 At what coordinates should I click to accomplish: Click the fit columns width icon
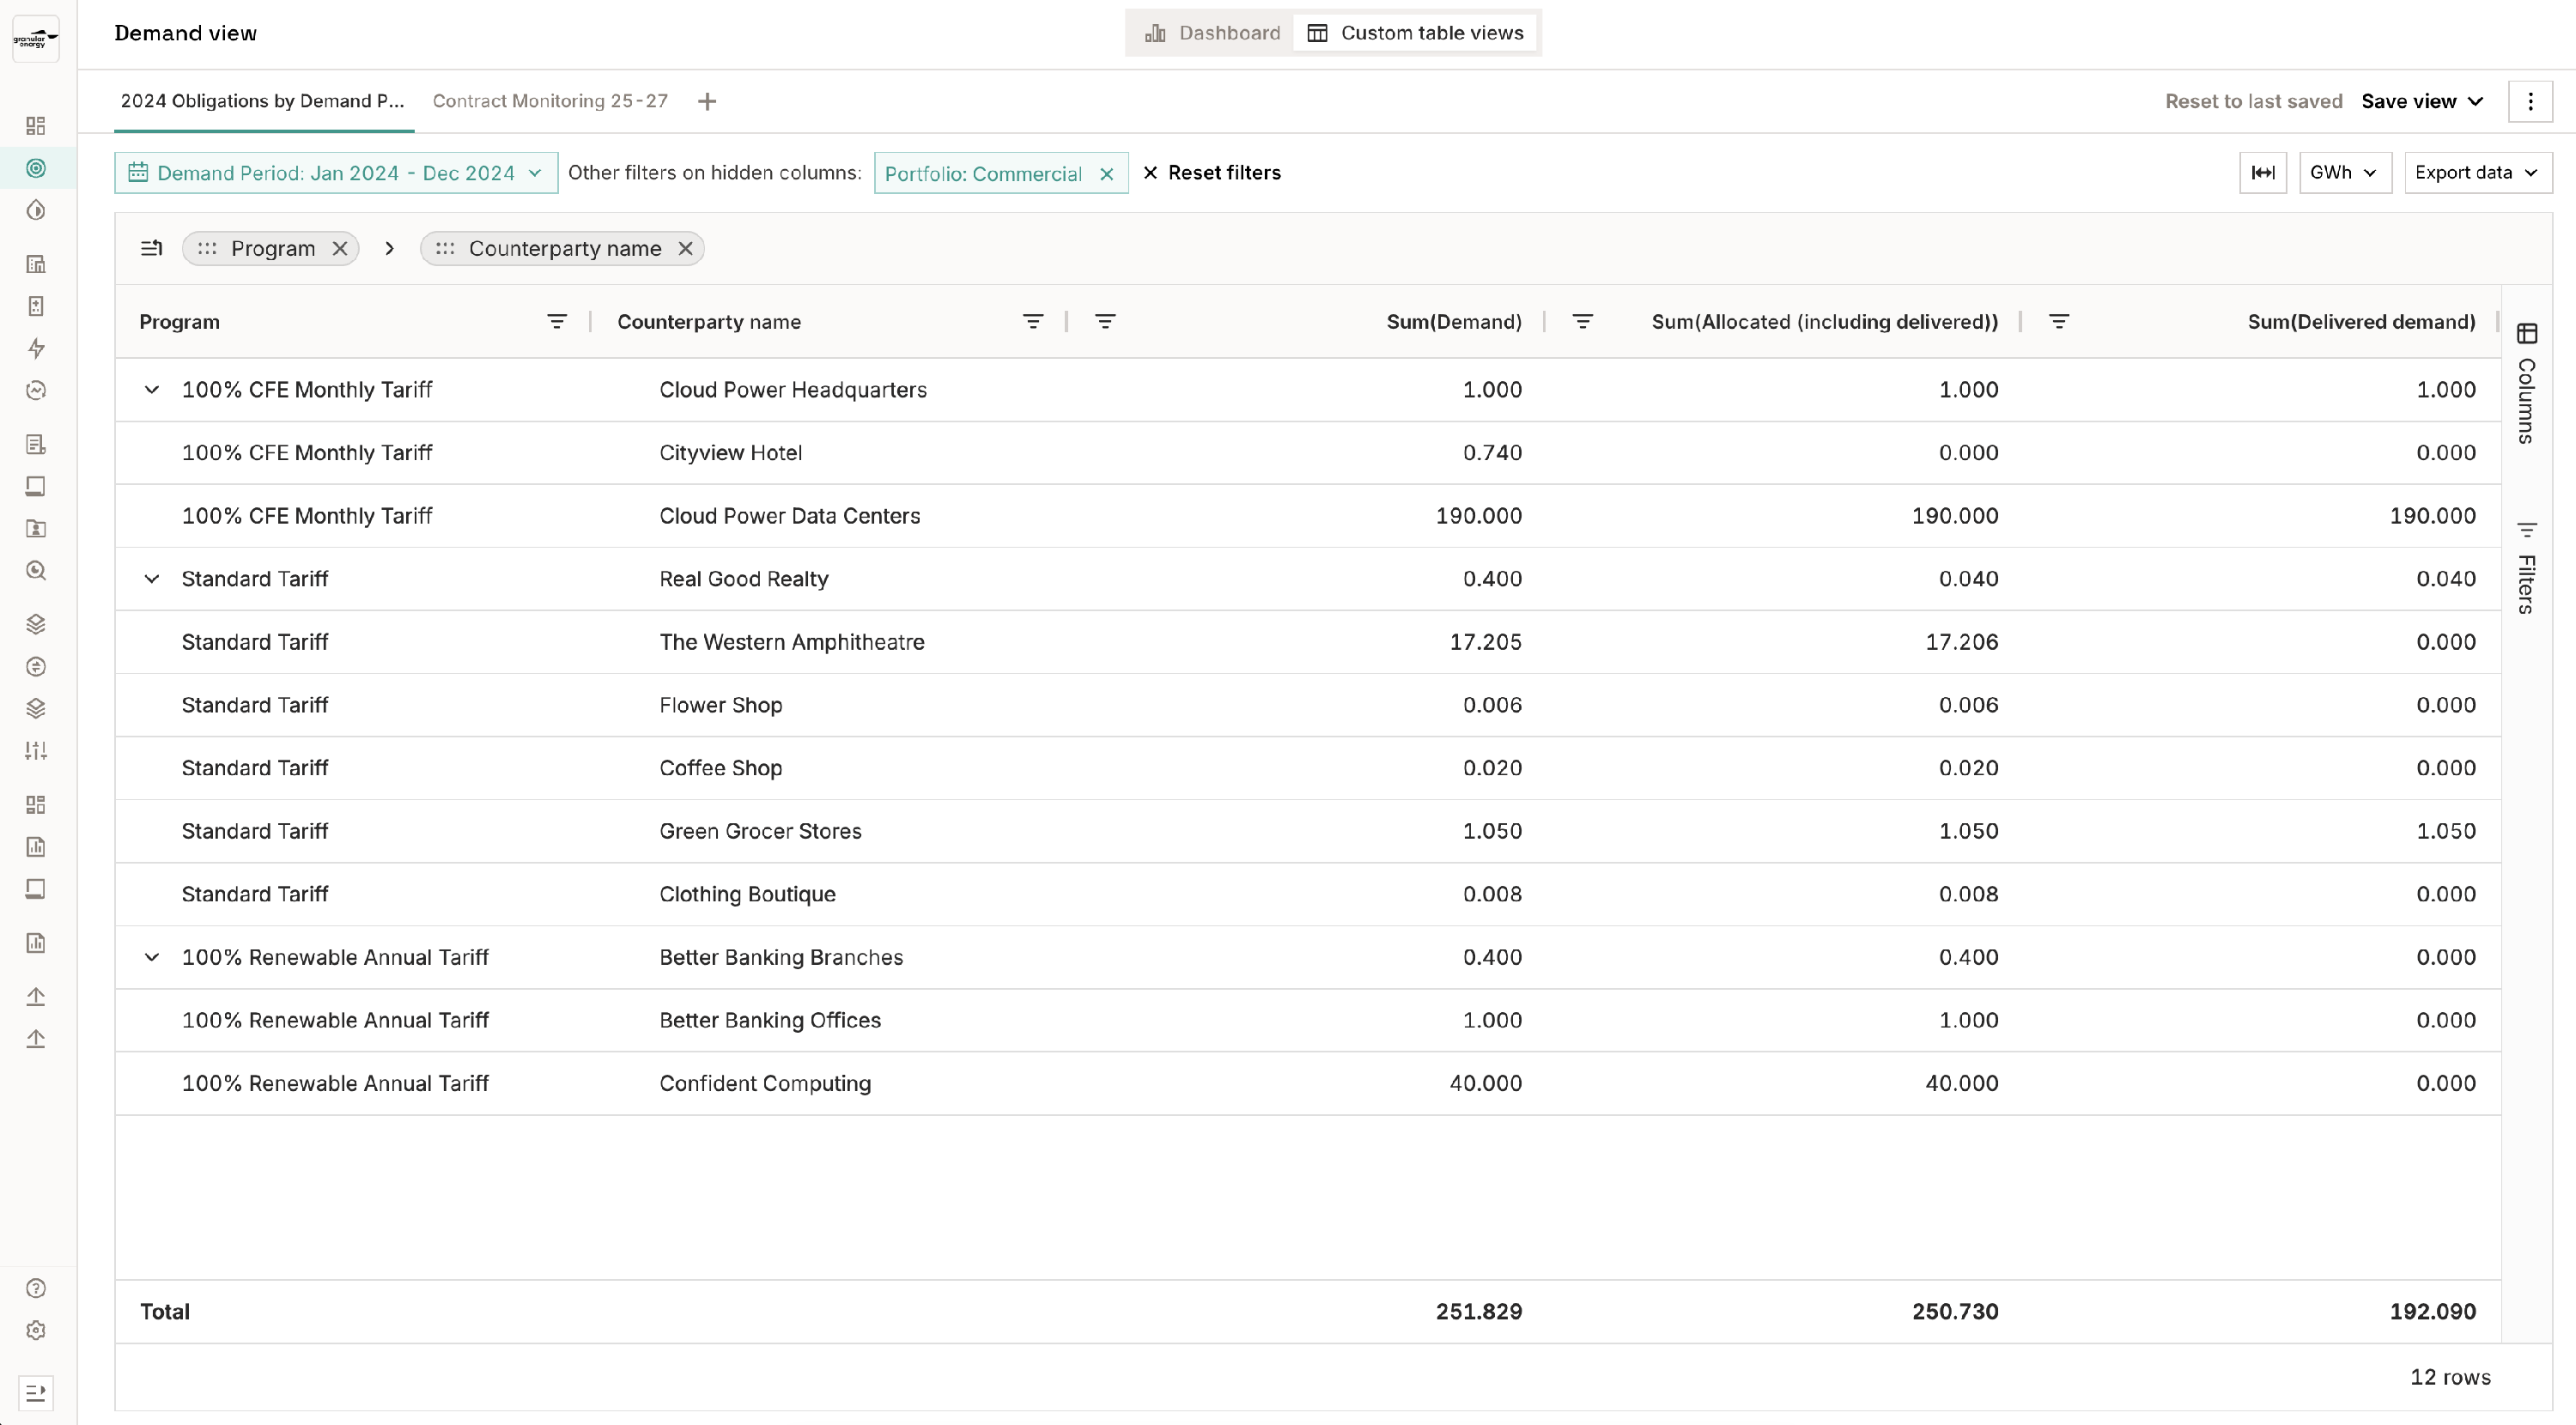point(2262,173)
